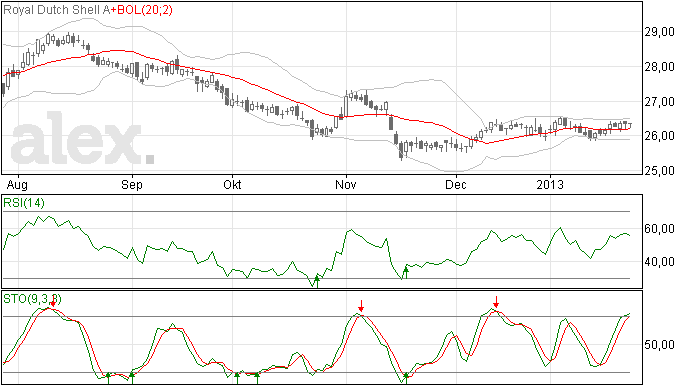Screen dimensions: 690x387
Task: Select the '2013' year label
Action: (550, 184)
